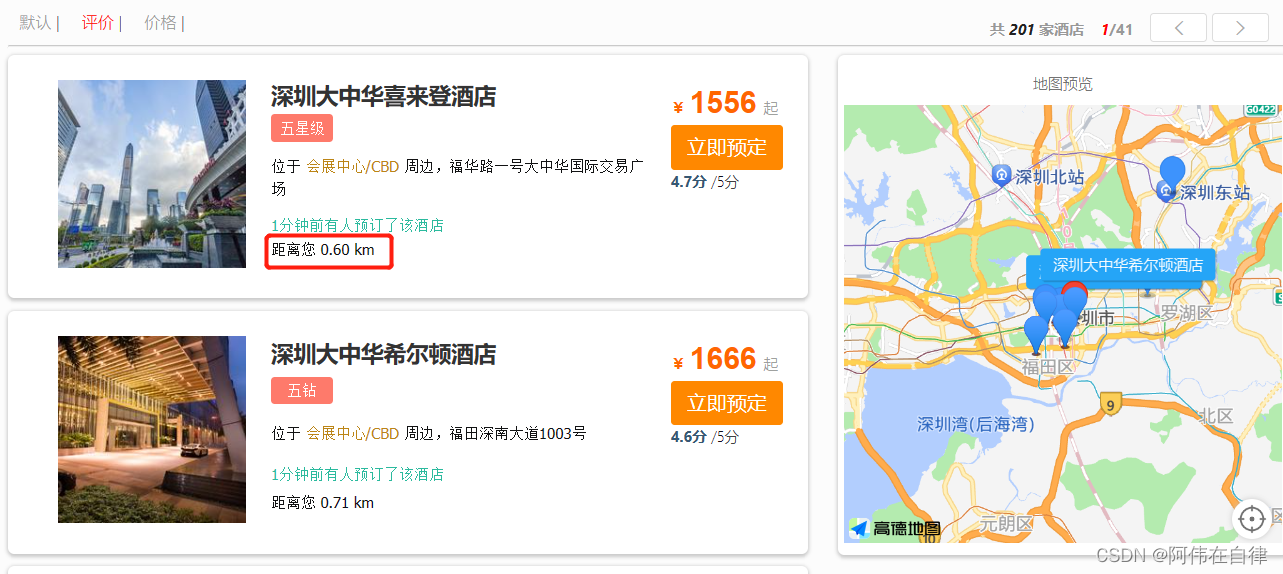Go to next page of hotel results
The image size is (1283, 574).
1240,28
